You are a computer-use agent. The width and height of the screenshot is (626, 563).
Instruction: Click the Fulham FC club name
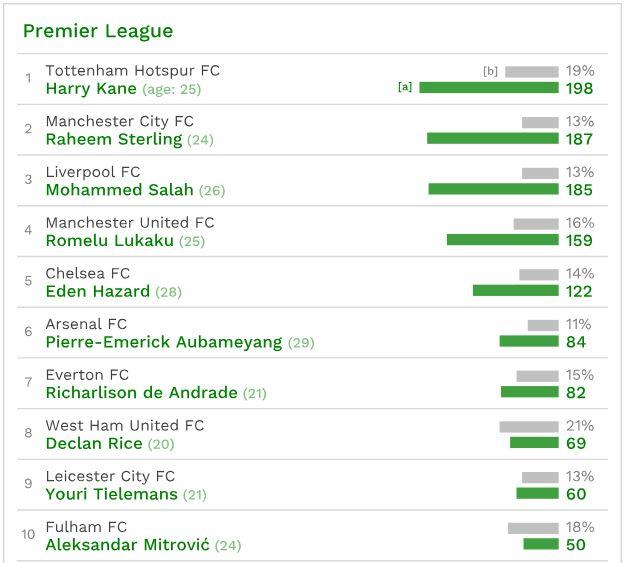(x=86, y=527)
